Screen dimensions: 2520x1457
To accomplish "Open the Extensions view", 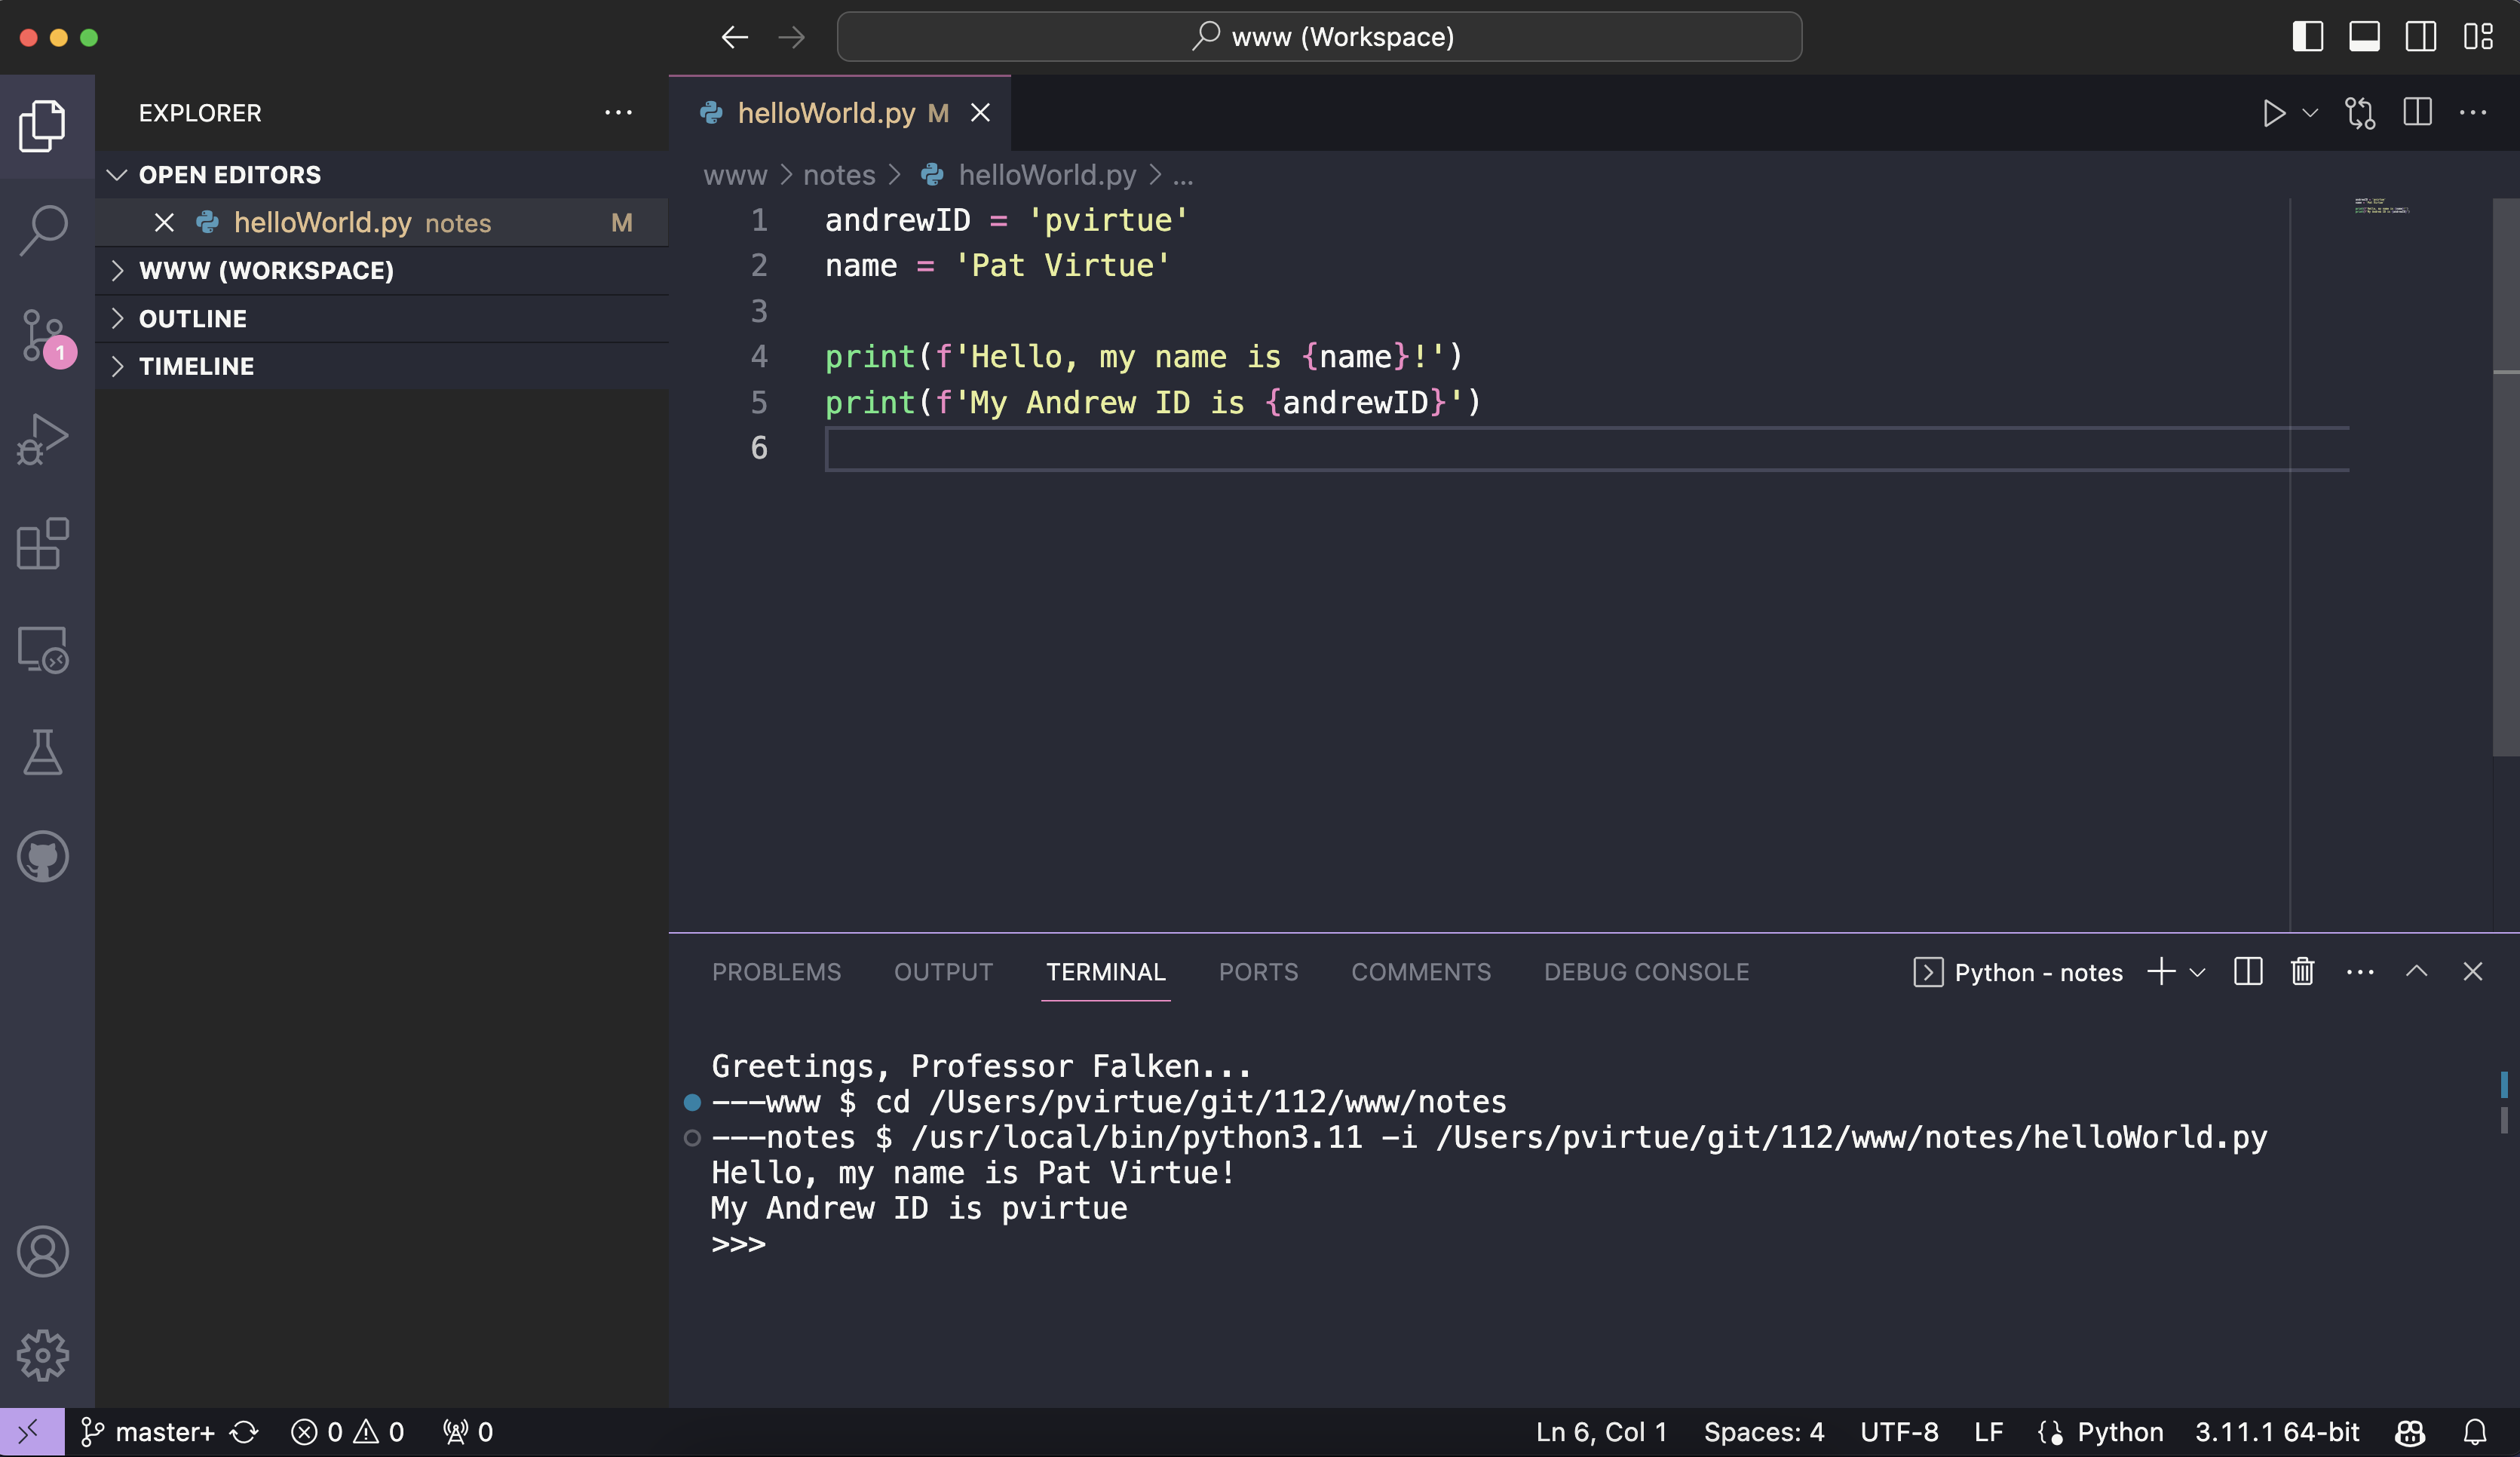I will click(x=43, y=544).
